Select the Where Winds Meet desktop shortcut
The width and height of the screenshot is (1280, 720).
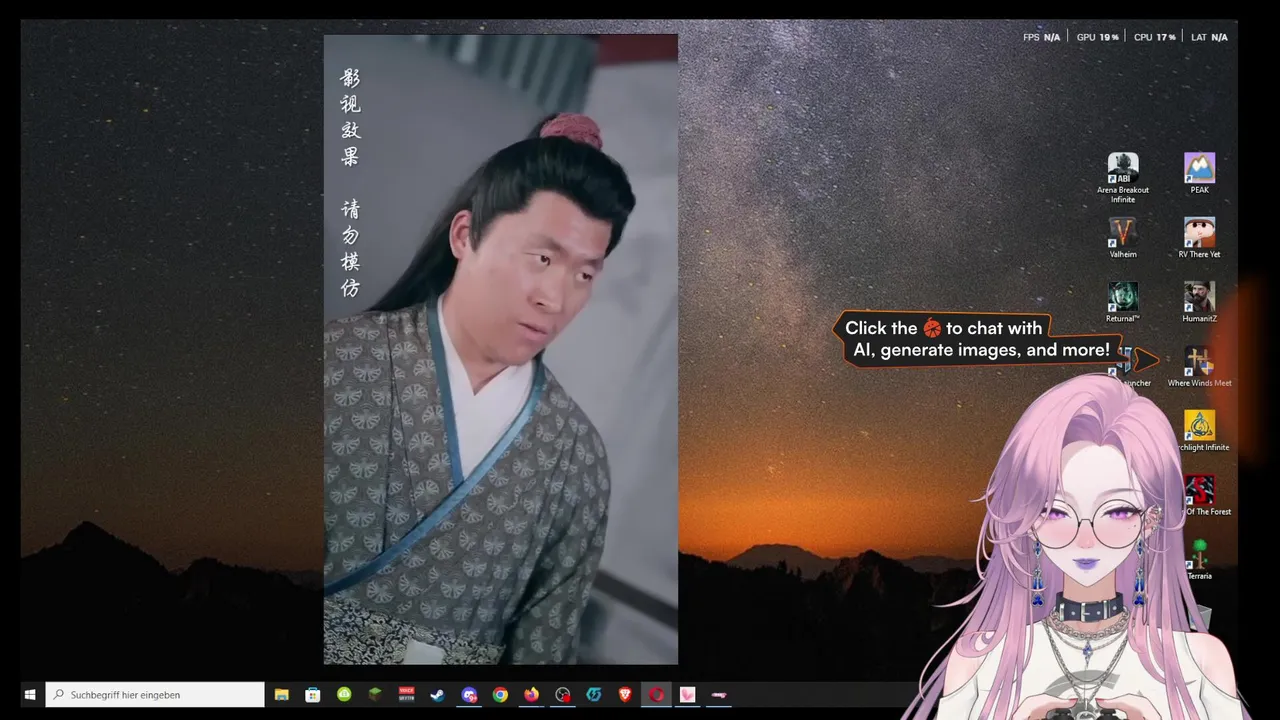coord(1199,367)
